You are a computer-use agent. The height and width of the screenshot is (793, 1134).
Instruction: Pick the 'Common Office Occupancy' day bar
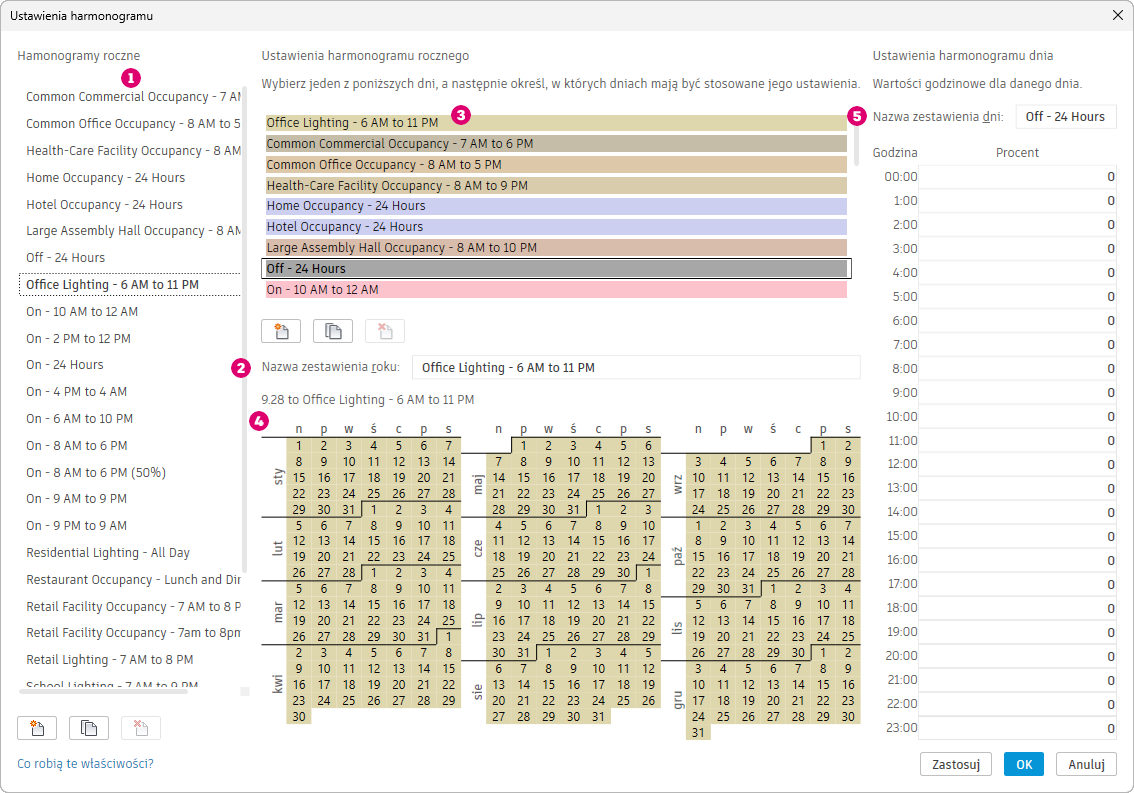coord(556,164)
